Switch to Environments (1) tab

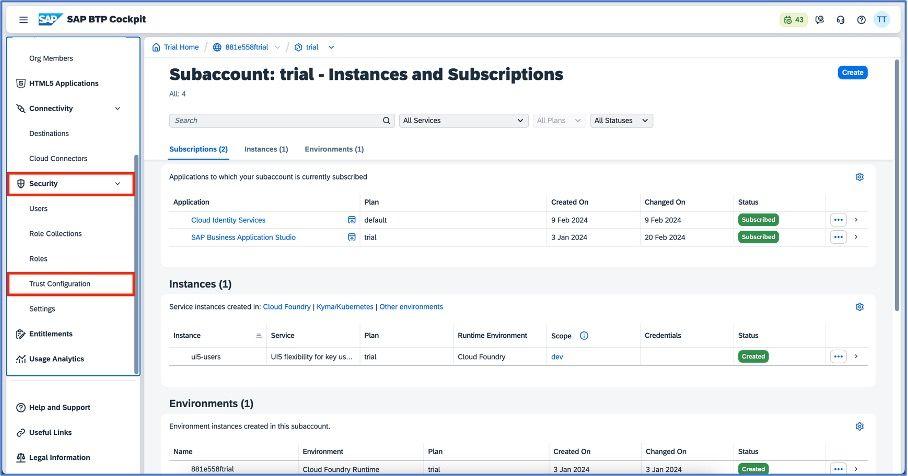[x=334, y=149]
